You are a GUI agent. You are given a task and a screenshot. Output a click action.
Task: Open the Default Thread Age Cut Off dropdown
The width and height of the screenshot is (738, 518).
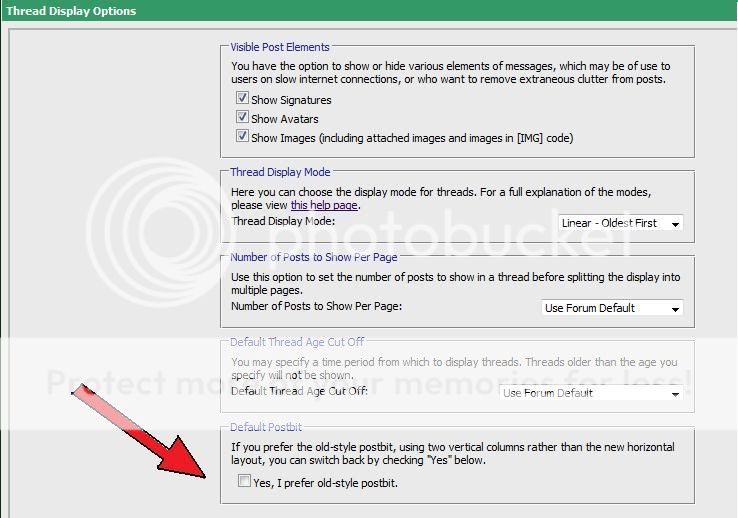[590, 393]
